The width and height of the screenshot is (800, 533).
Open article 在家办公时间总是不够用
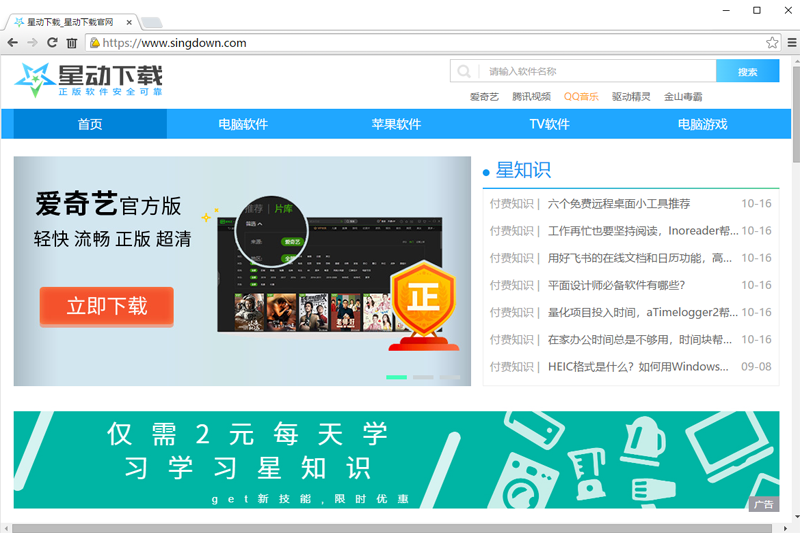639,340
